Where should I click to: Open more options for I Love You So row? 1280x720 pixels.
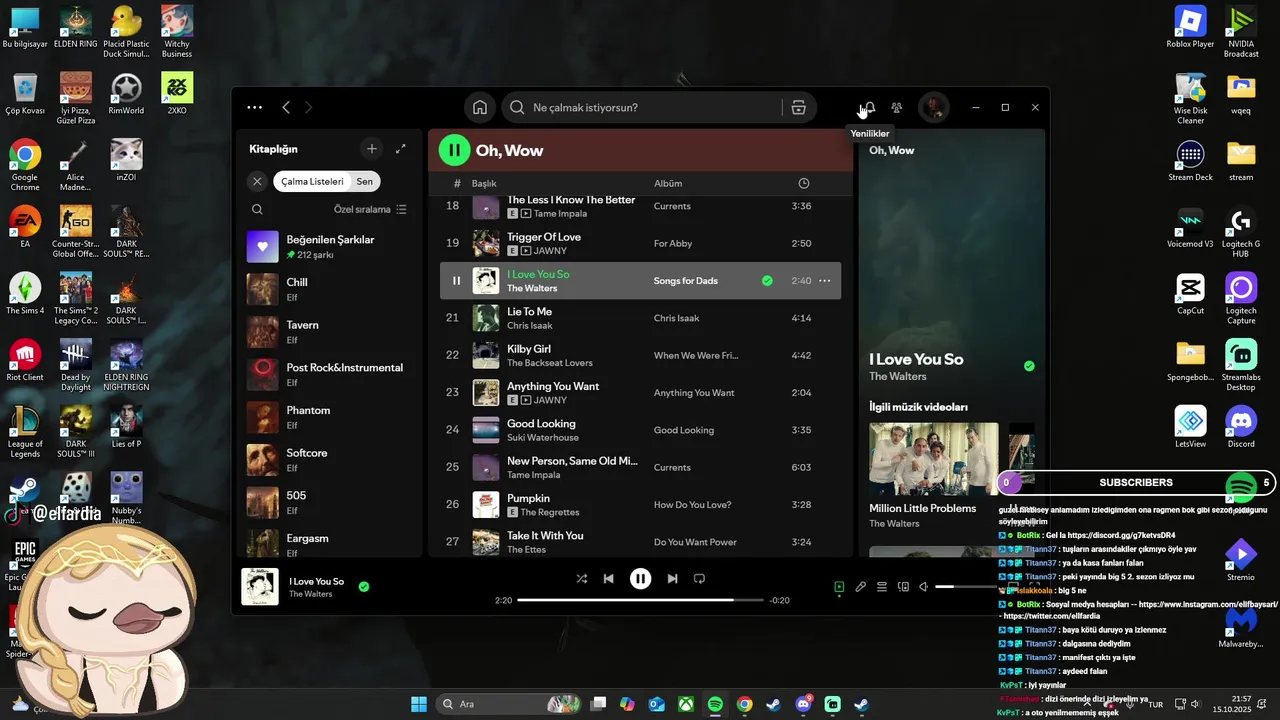[825, 281]
